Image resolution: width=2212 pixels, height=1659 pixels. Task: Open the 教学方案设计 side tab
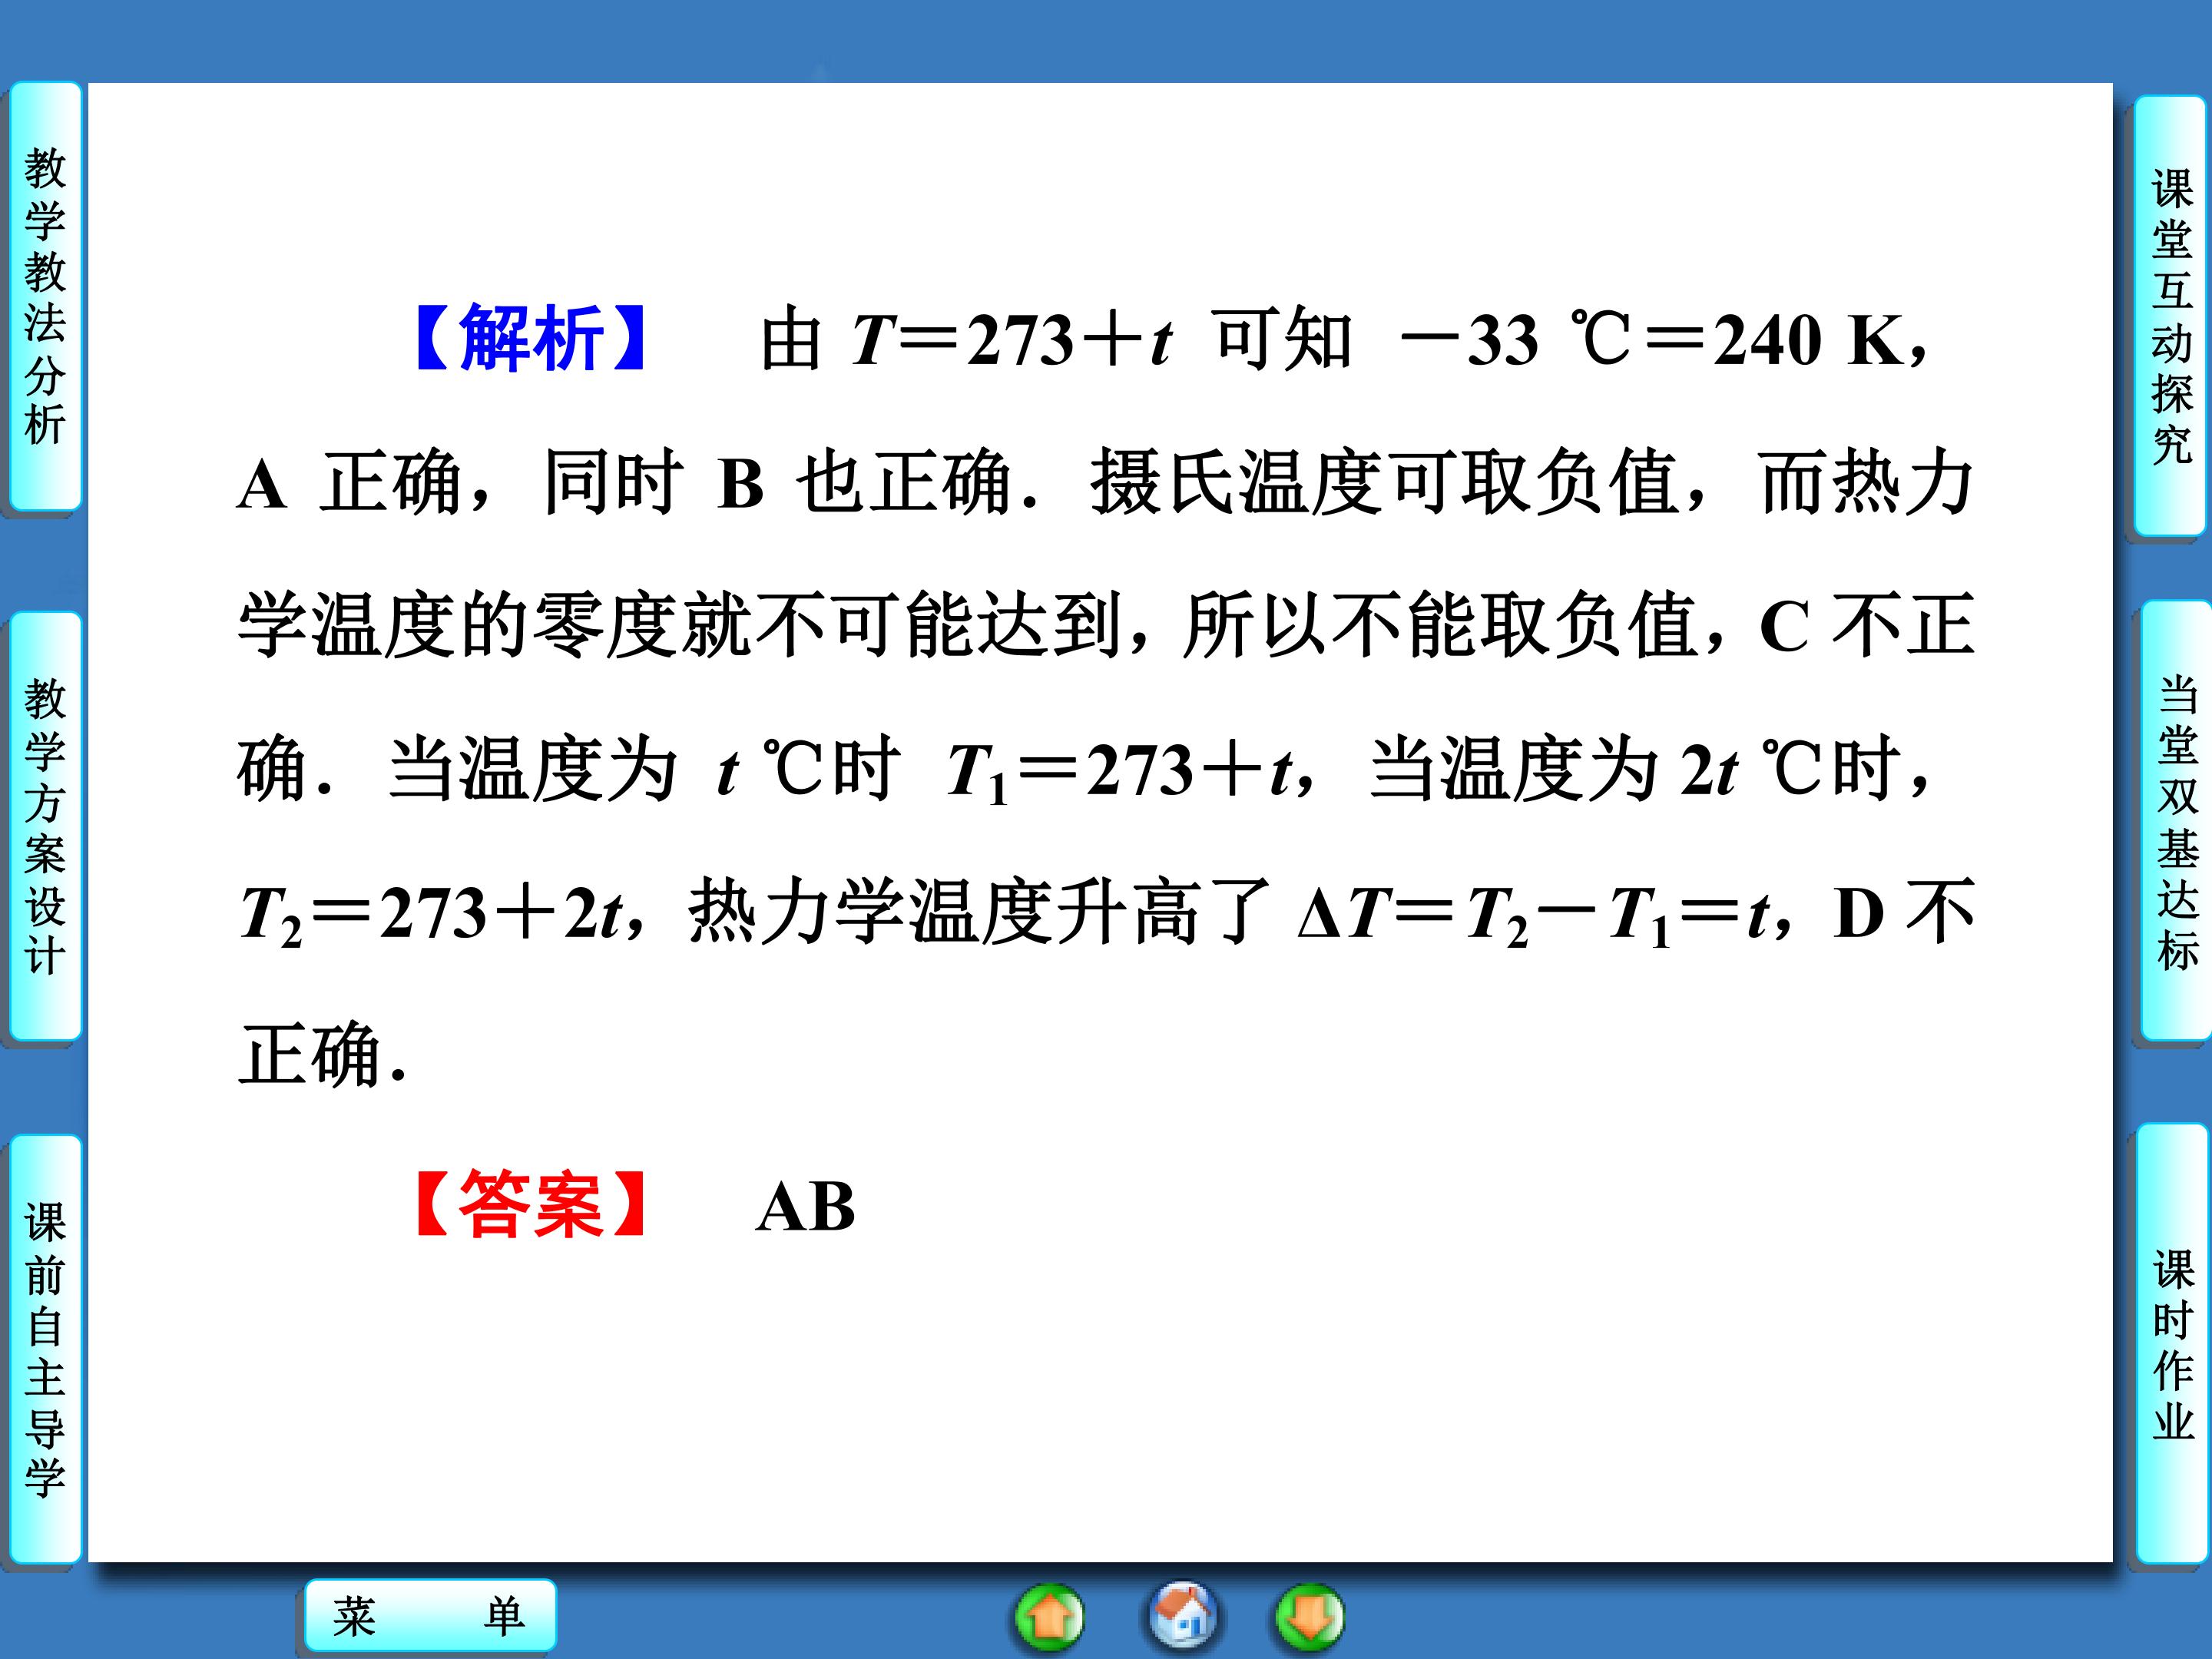click(45, 826)
